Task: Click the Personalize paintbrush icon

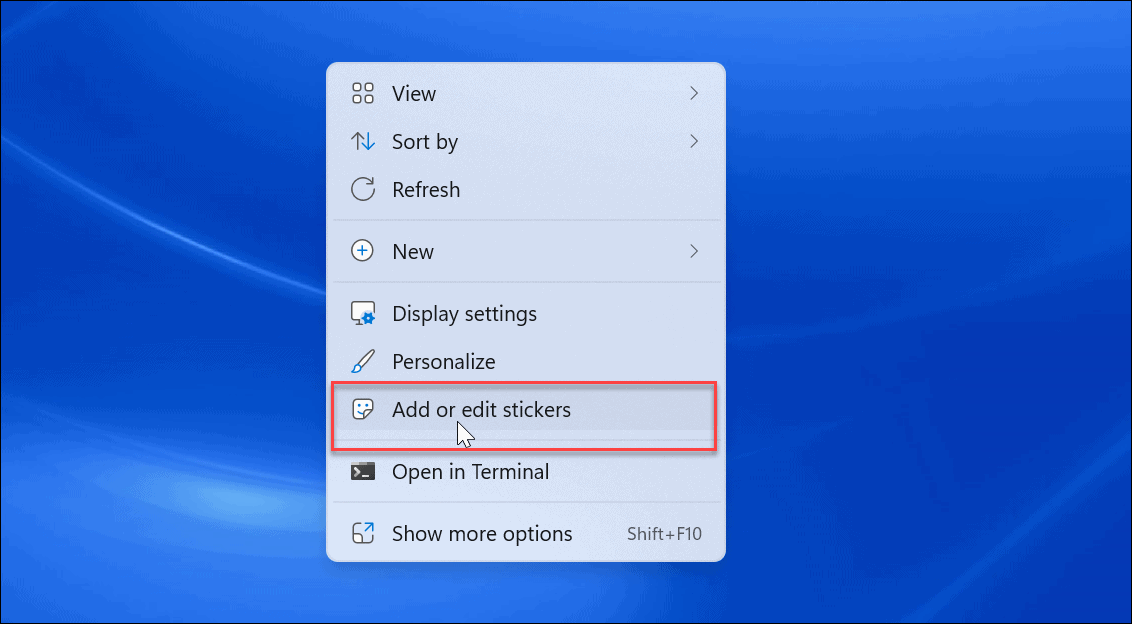Action: [x=362, y=361]
